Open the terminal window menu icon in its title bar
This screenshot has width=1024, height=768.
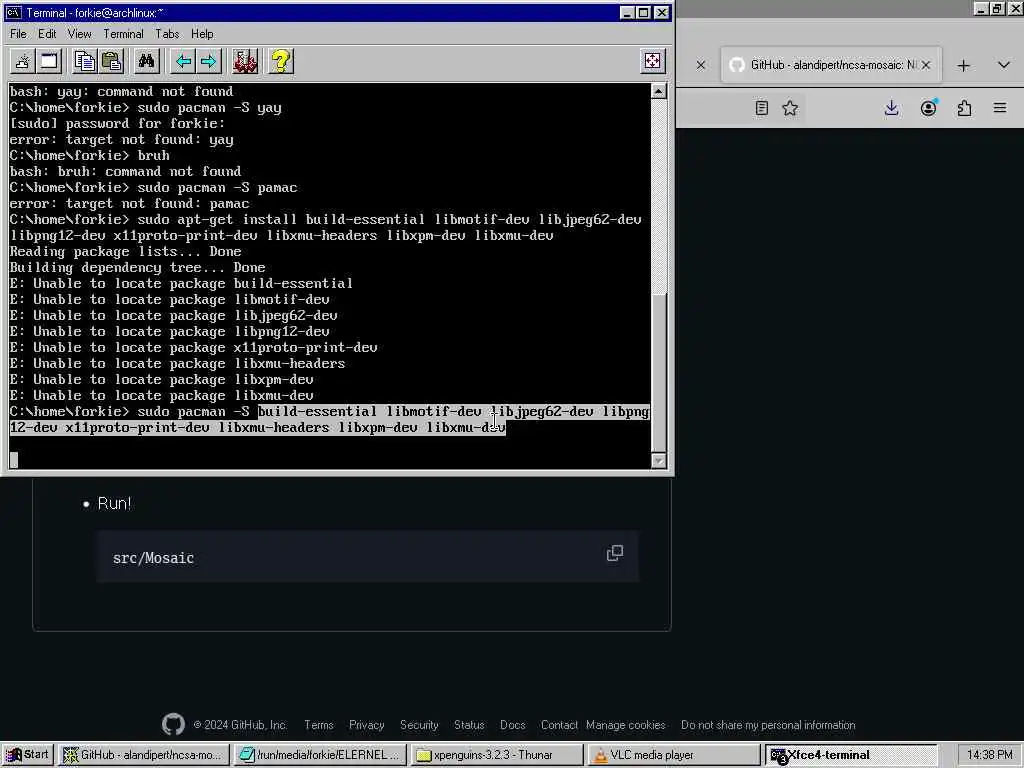click(x=14, y=12)
